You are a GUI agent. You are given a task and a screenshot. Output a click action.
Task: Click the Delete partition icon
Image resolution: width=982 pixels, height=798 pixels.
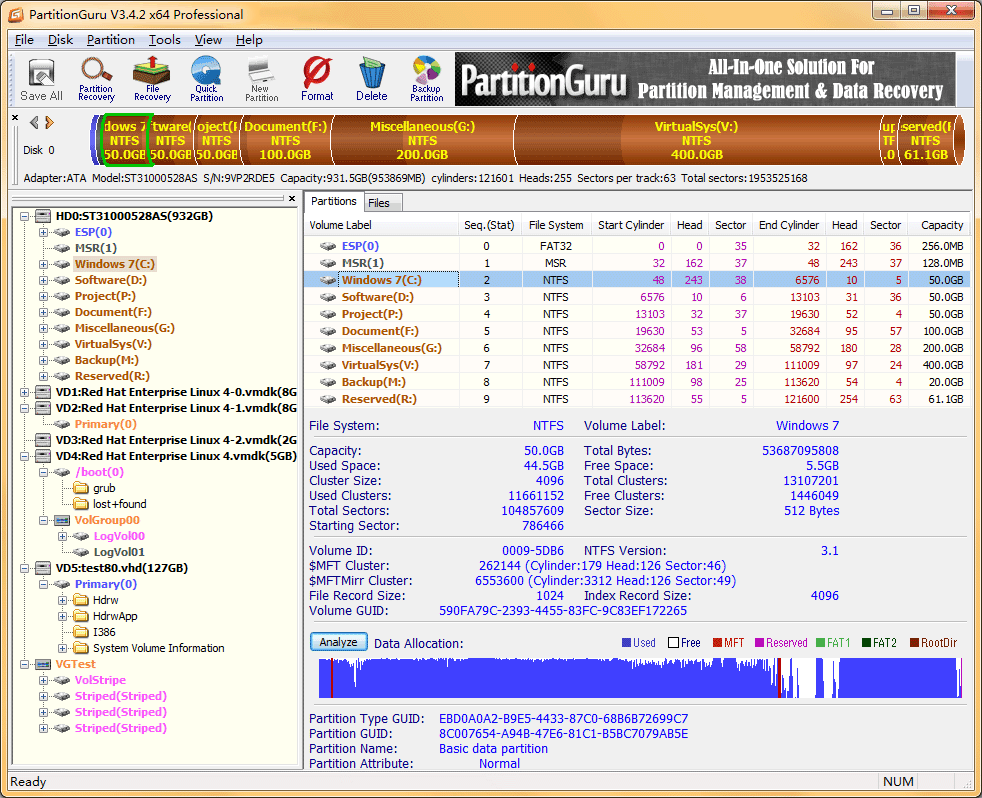[371, 80]
